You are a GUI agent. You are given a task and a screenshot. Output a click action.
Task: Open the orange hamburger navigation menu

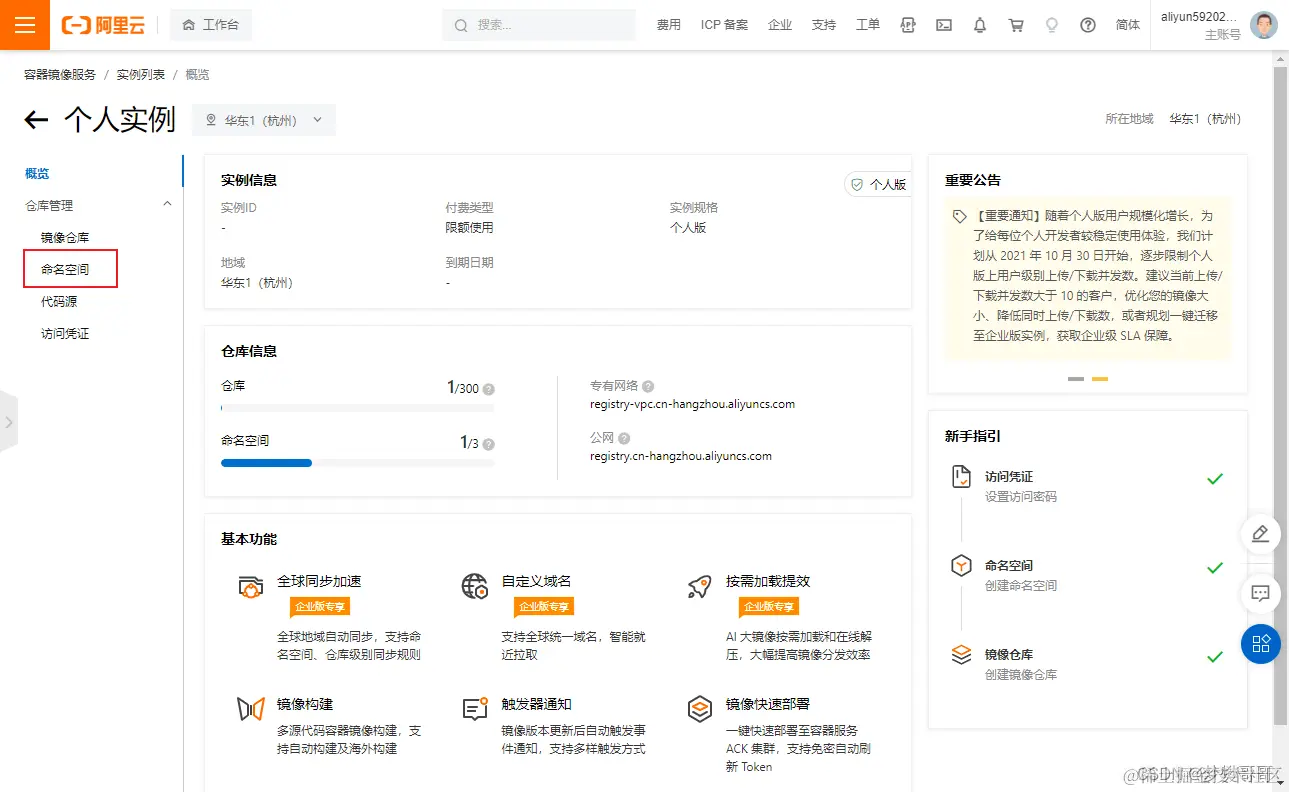coord(25,25)
